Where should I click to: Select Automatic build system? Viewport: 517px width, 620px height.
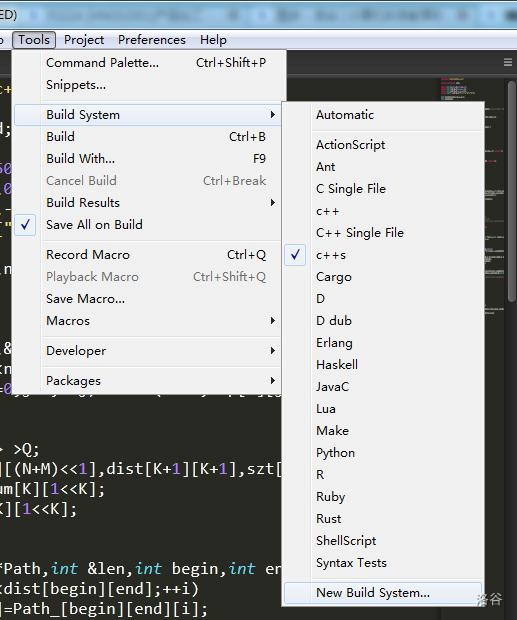coord(383,115)
